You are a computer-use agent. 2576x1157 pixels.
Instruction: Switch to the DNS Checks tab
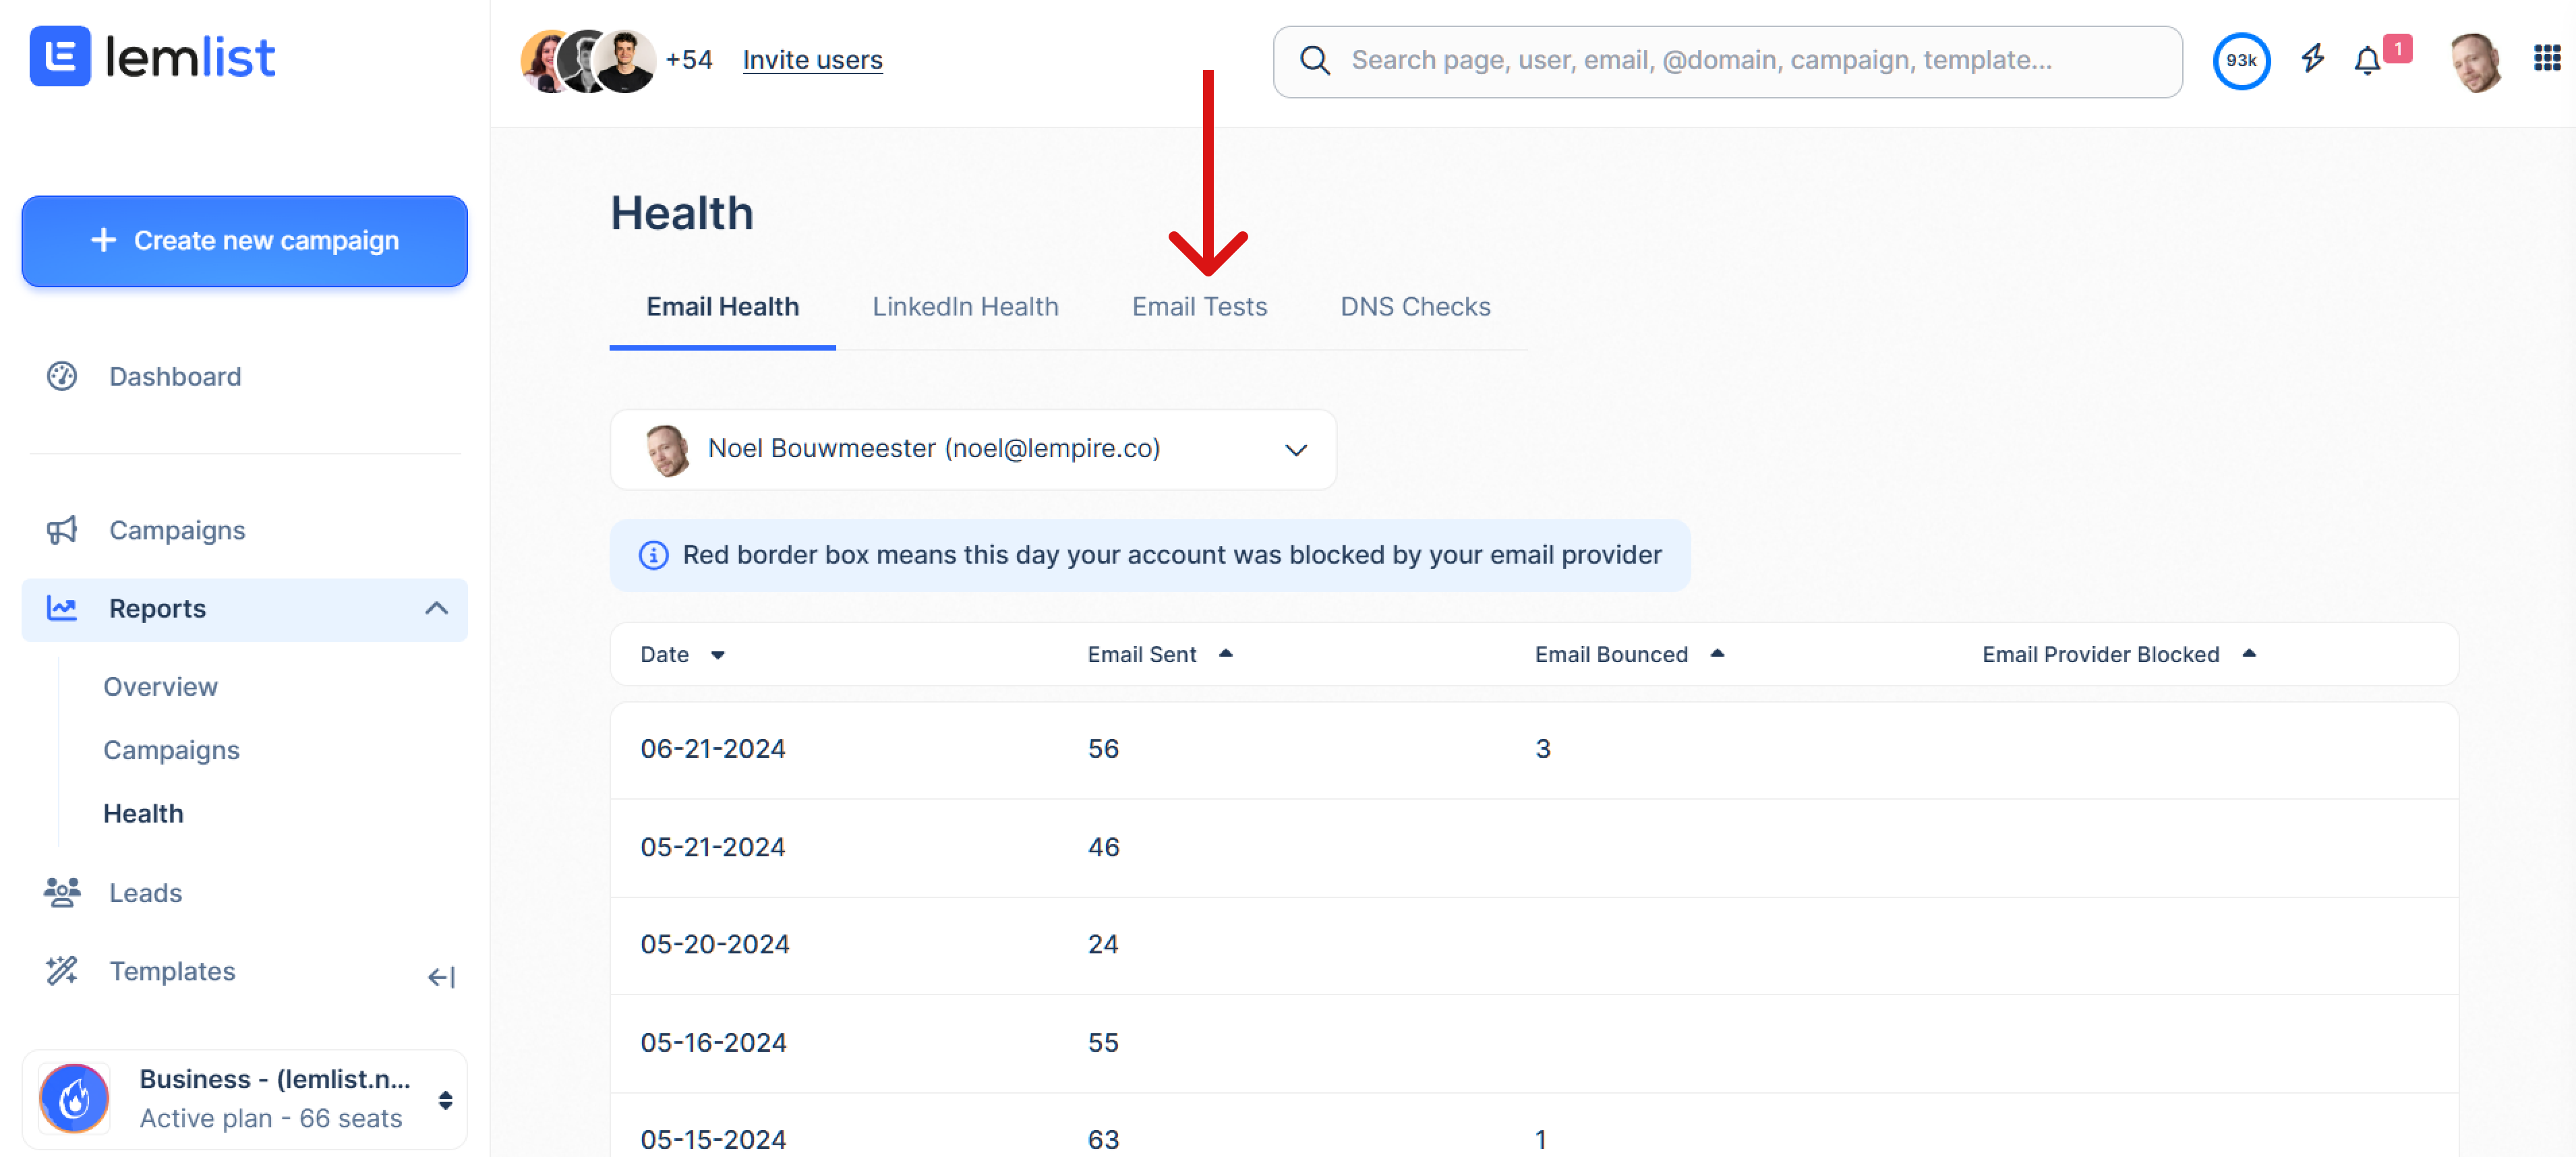1414,307
